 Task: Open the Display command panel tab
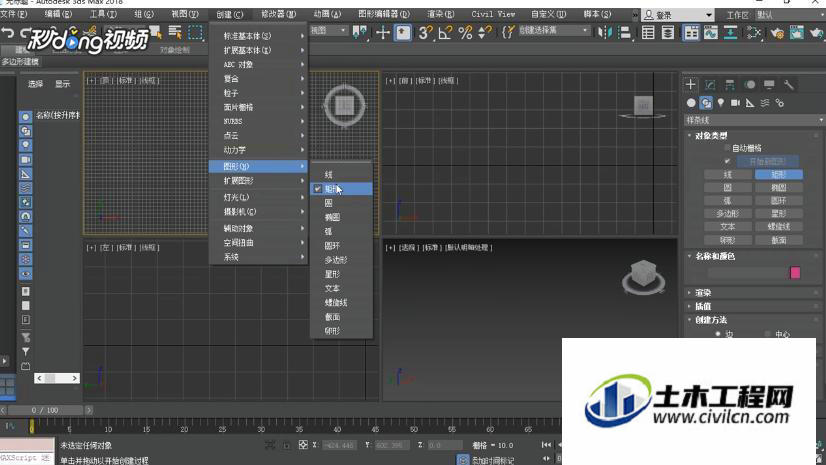tap(769, 84)
